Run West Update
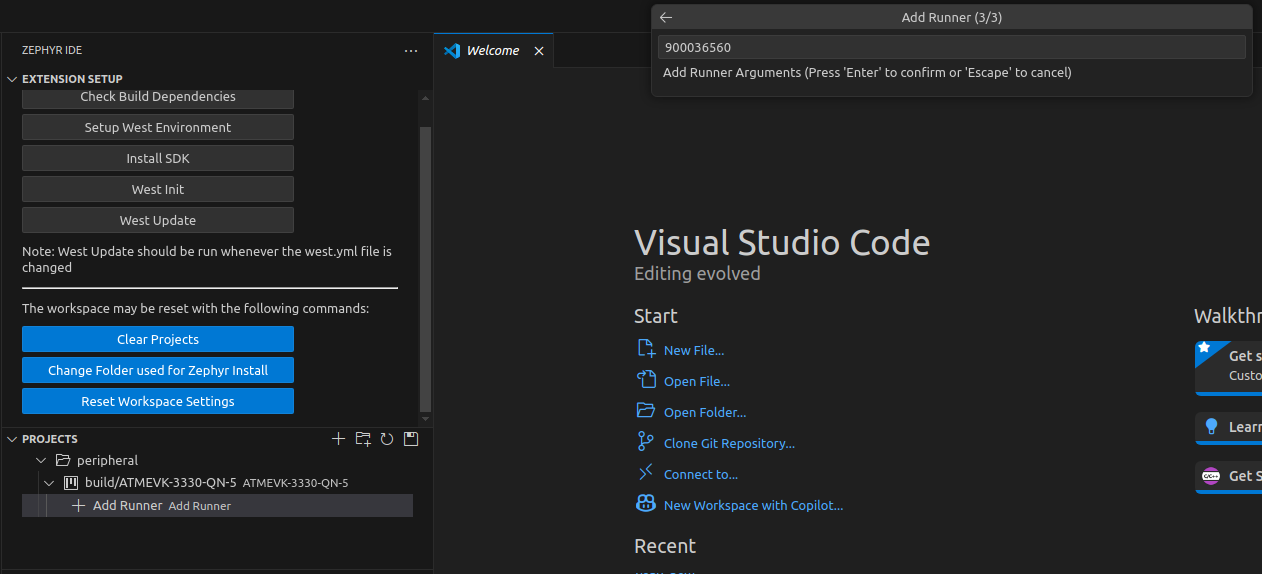 tap(158, 221)
